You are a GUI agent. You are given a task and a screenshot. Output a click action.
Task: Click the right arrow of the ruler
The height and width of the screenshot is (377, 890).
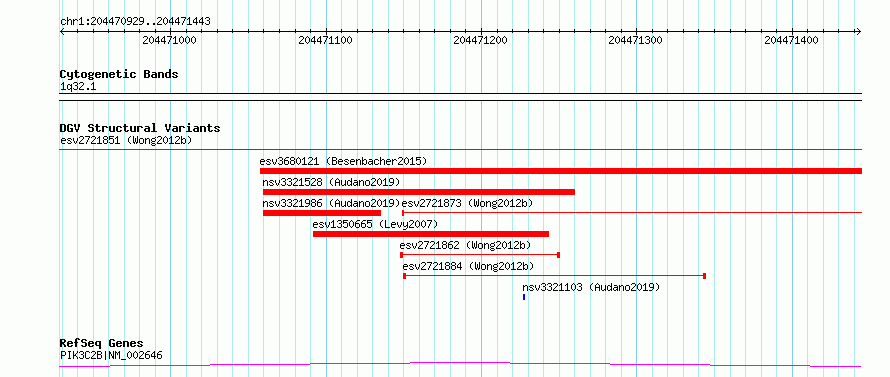(858, 31)
